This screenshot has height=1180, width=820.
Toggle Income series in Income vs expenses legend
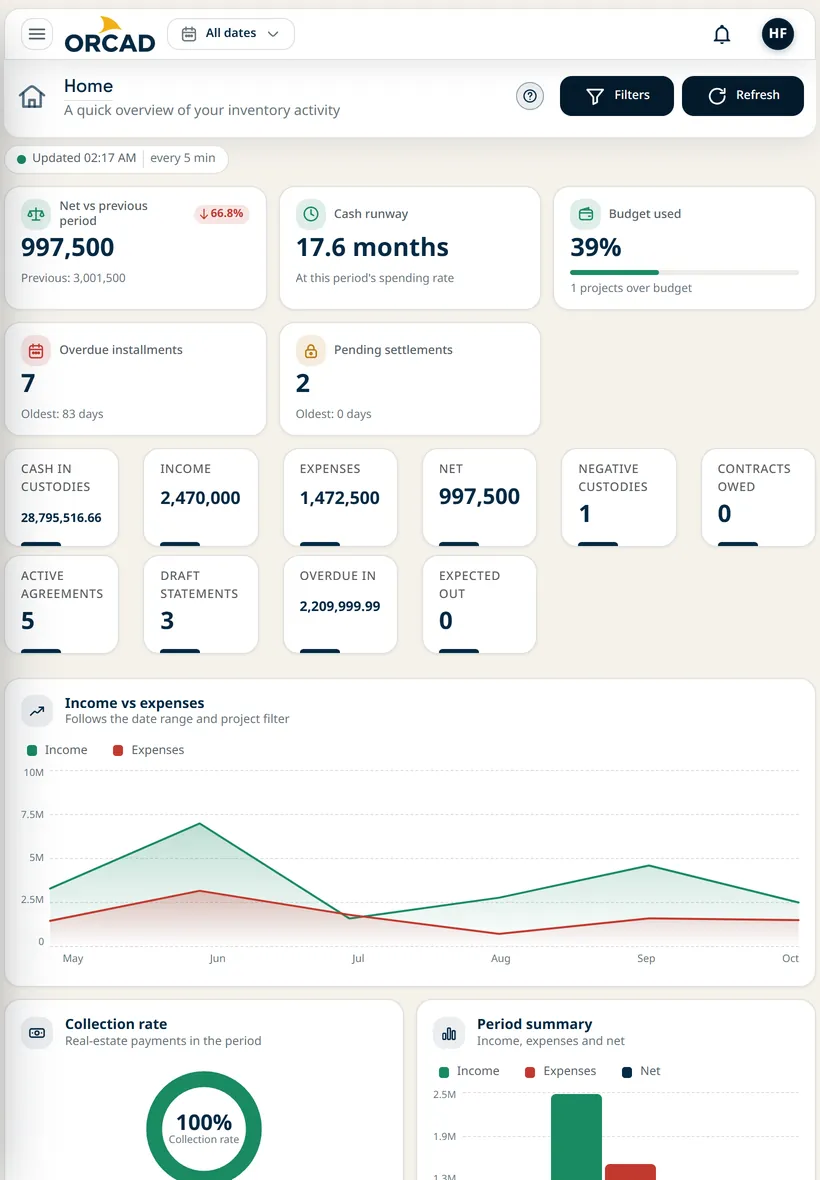57,750
